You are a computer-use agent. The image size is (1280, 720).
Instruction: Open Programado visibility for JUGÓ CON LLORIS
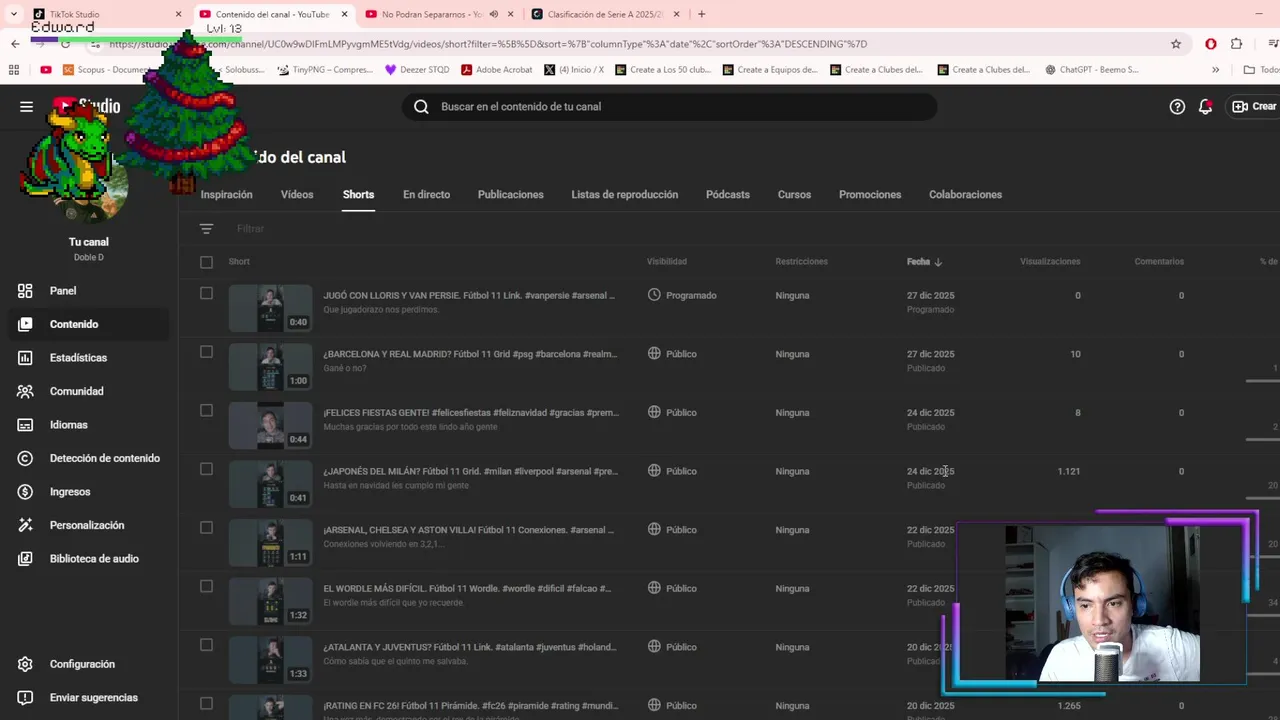tap(681, 296)
